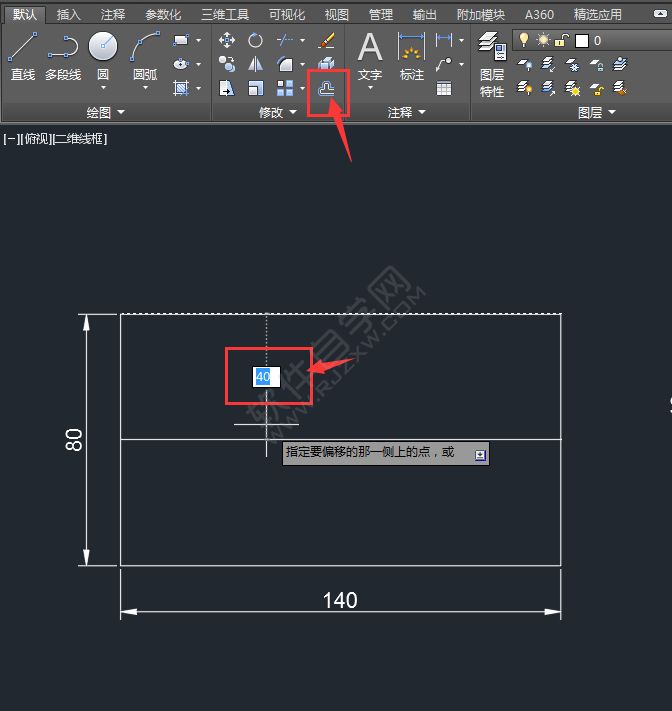Click Thaw All Layers icon
The width and height of the screenshot is (672, 711).
tap(572, 88)
